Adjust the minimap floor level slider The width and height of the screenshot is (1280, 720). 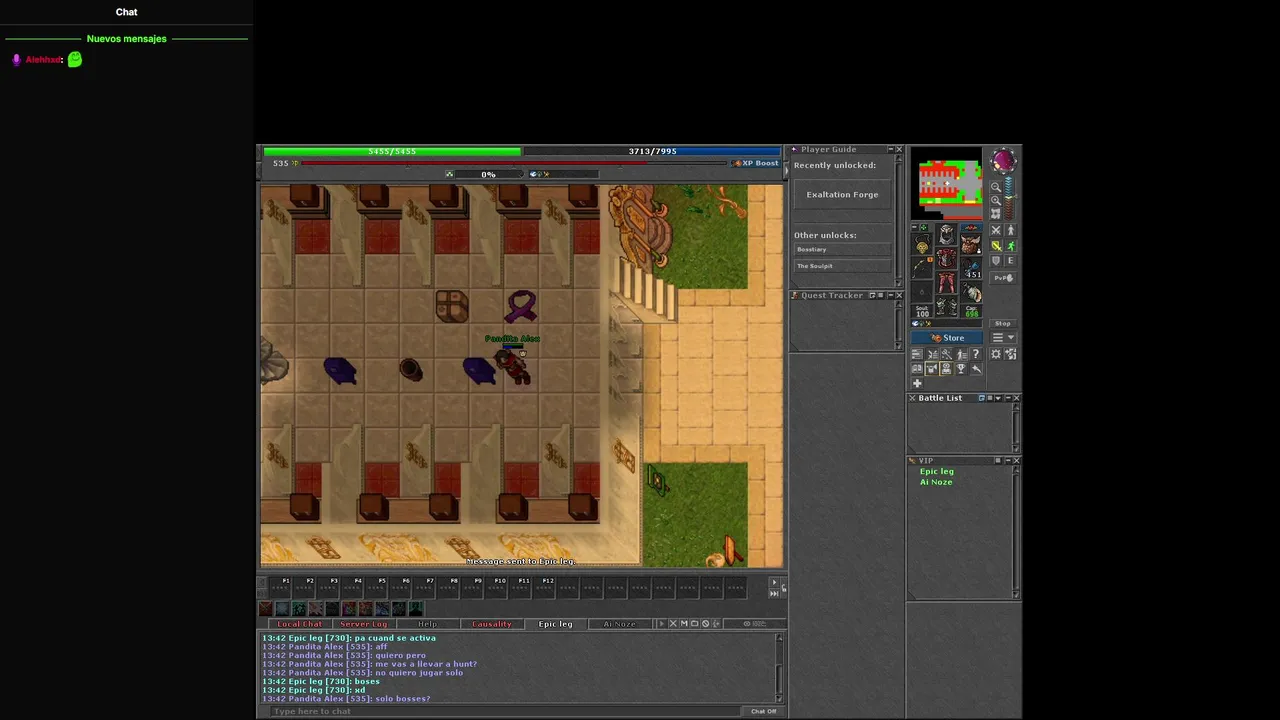(1010, 198)
